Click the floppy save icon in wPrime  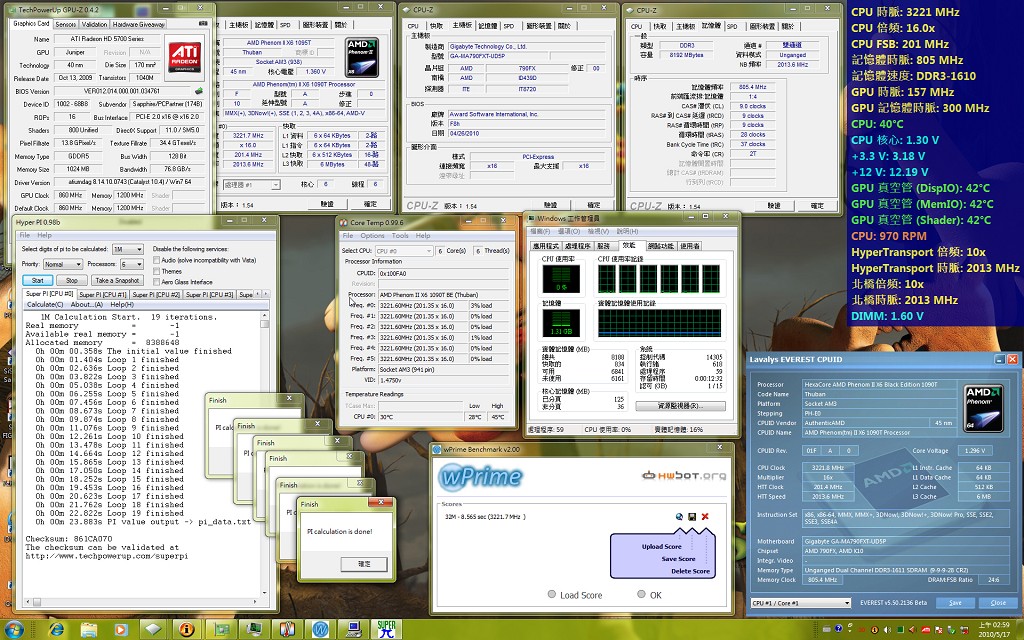tap(692, 517)
